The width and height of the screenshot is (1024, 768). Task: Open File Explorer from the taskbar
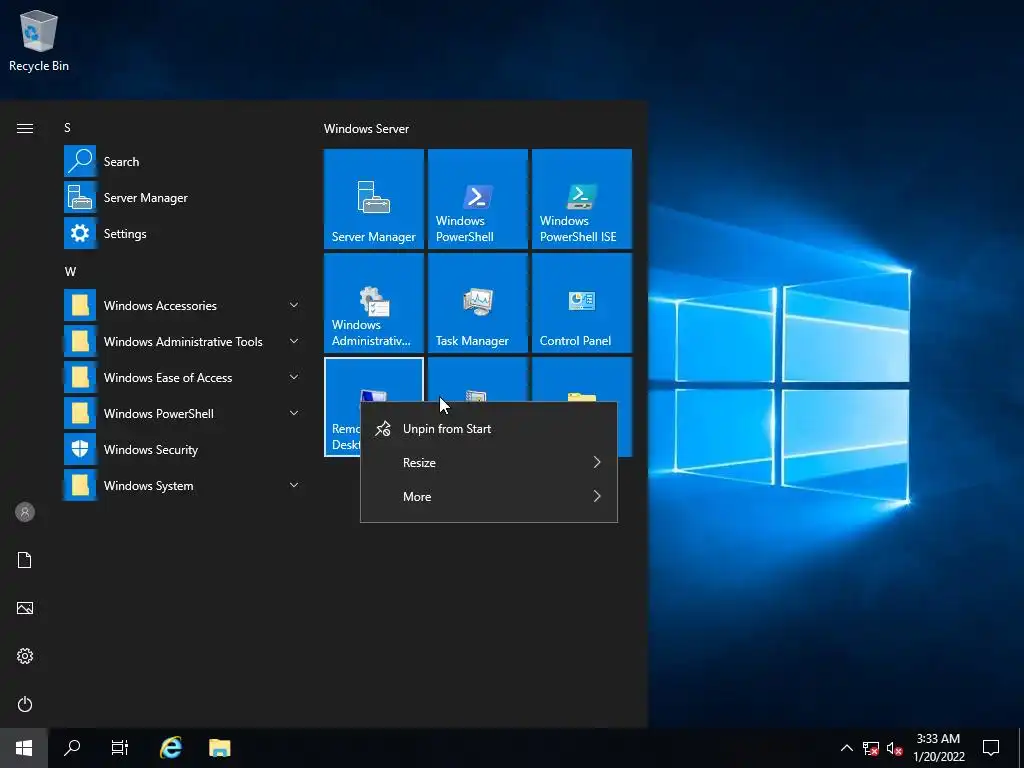click(x=219, y=748)
